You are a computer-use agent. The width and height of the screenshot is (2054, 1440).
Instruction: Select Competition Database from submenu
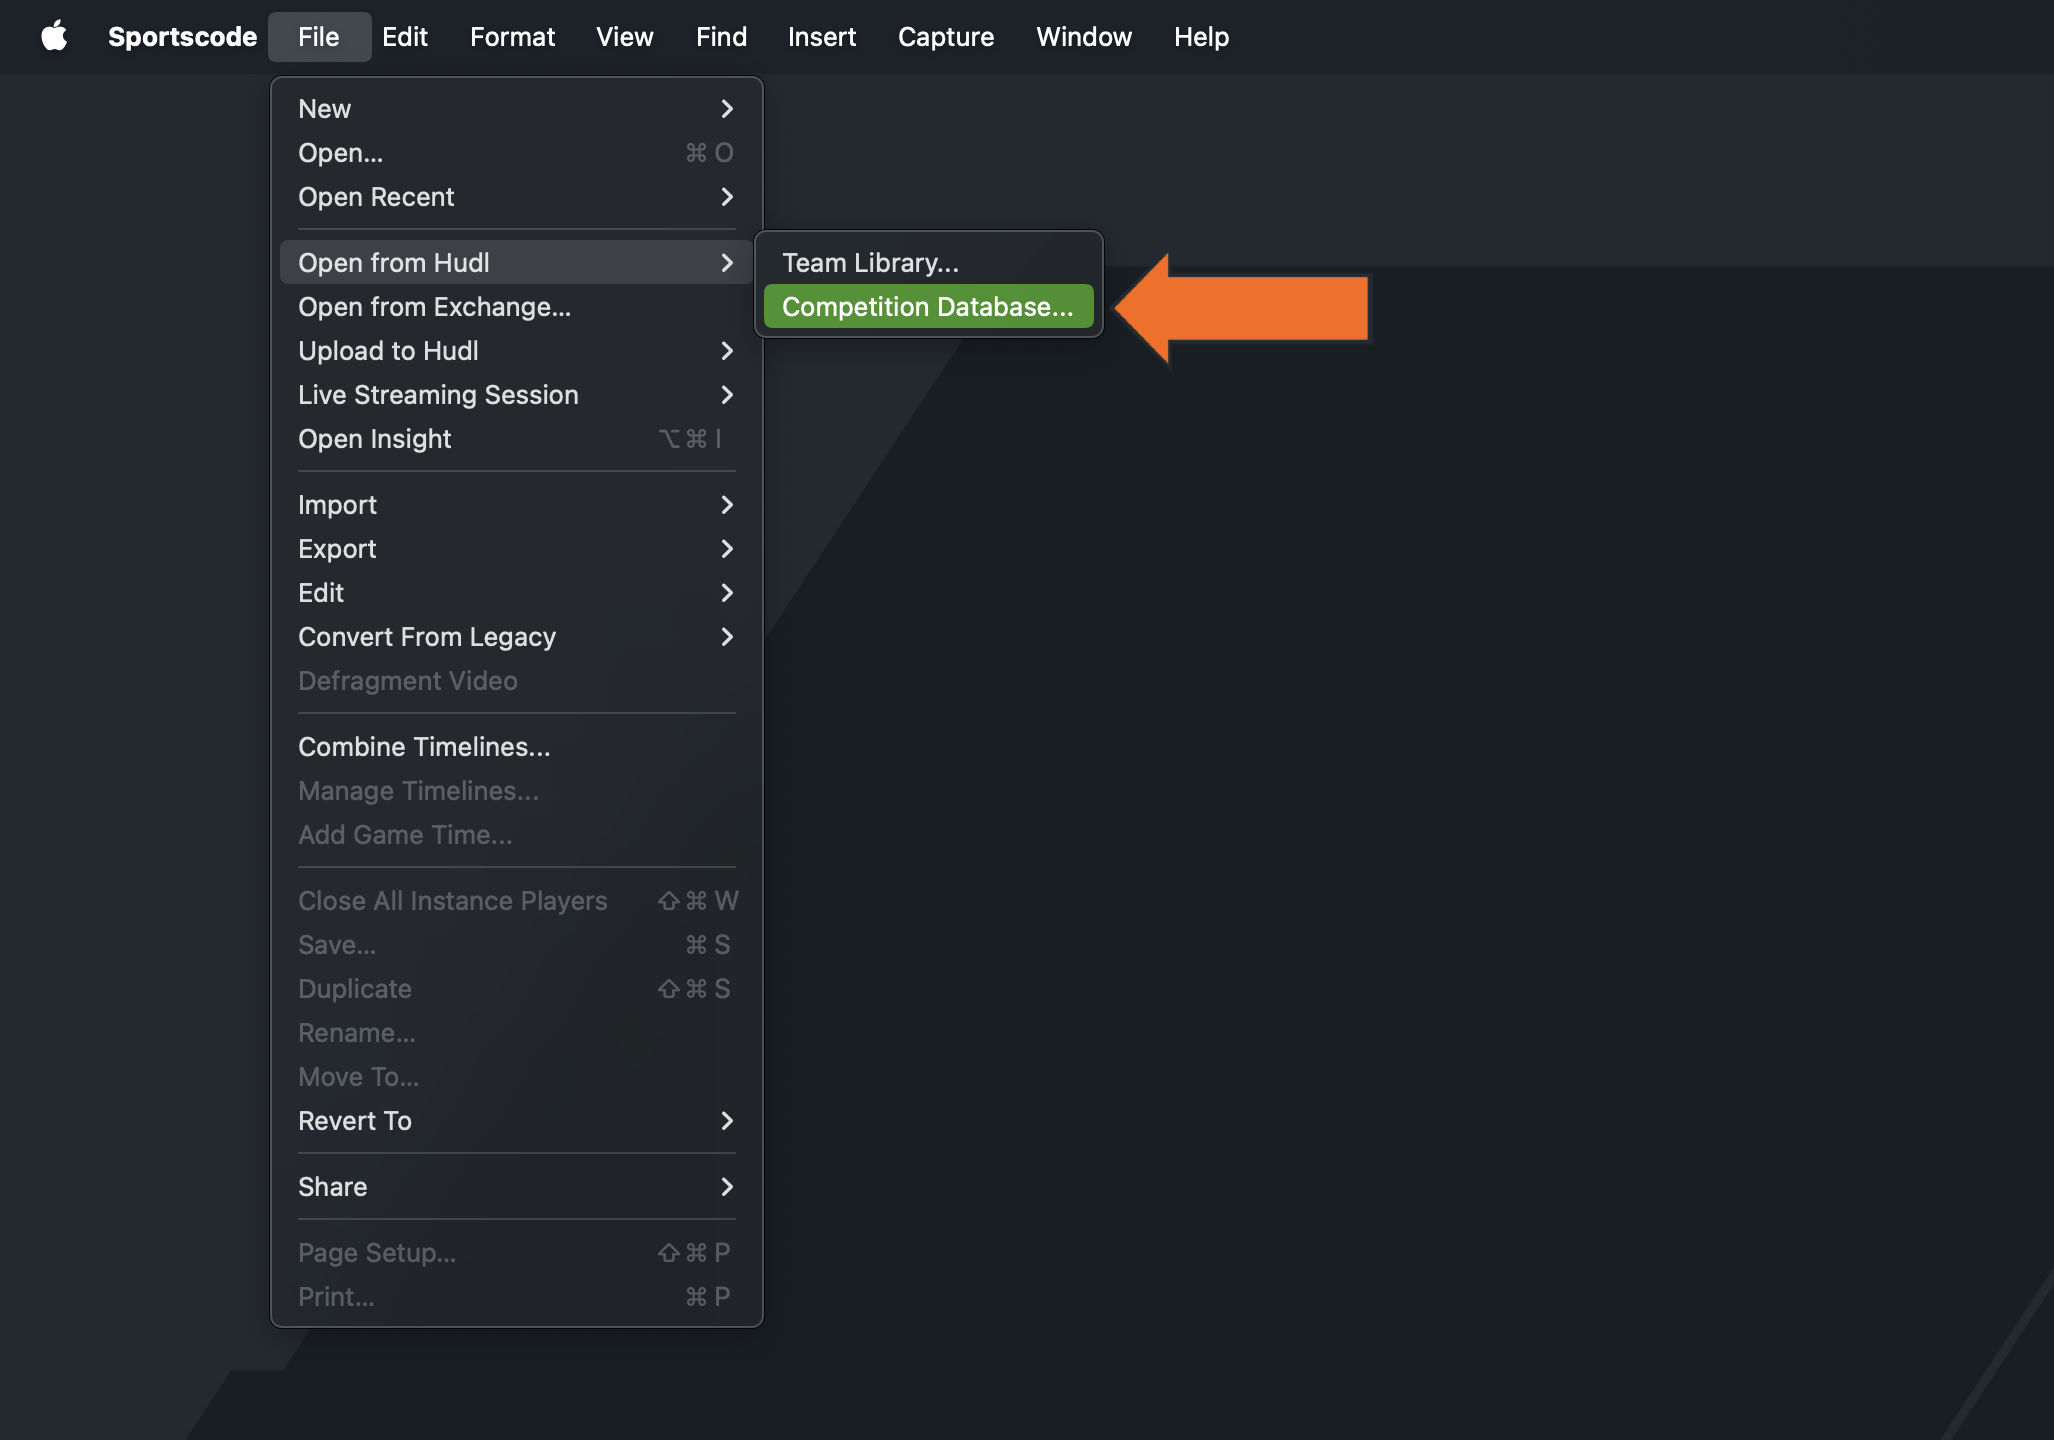tap(927, 307)
